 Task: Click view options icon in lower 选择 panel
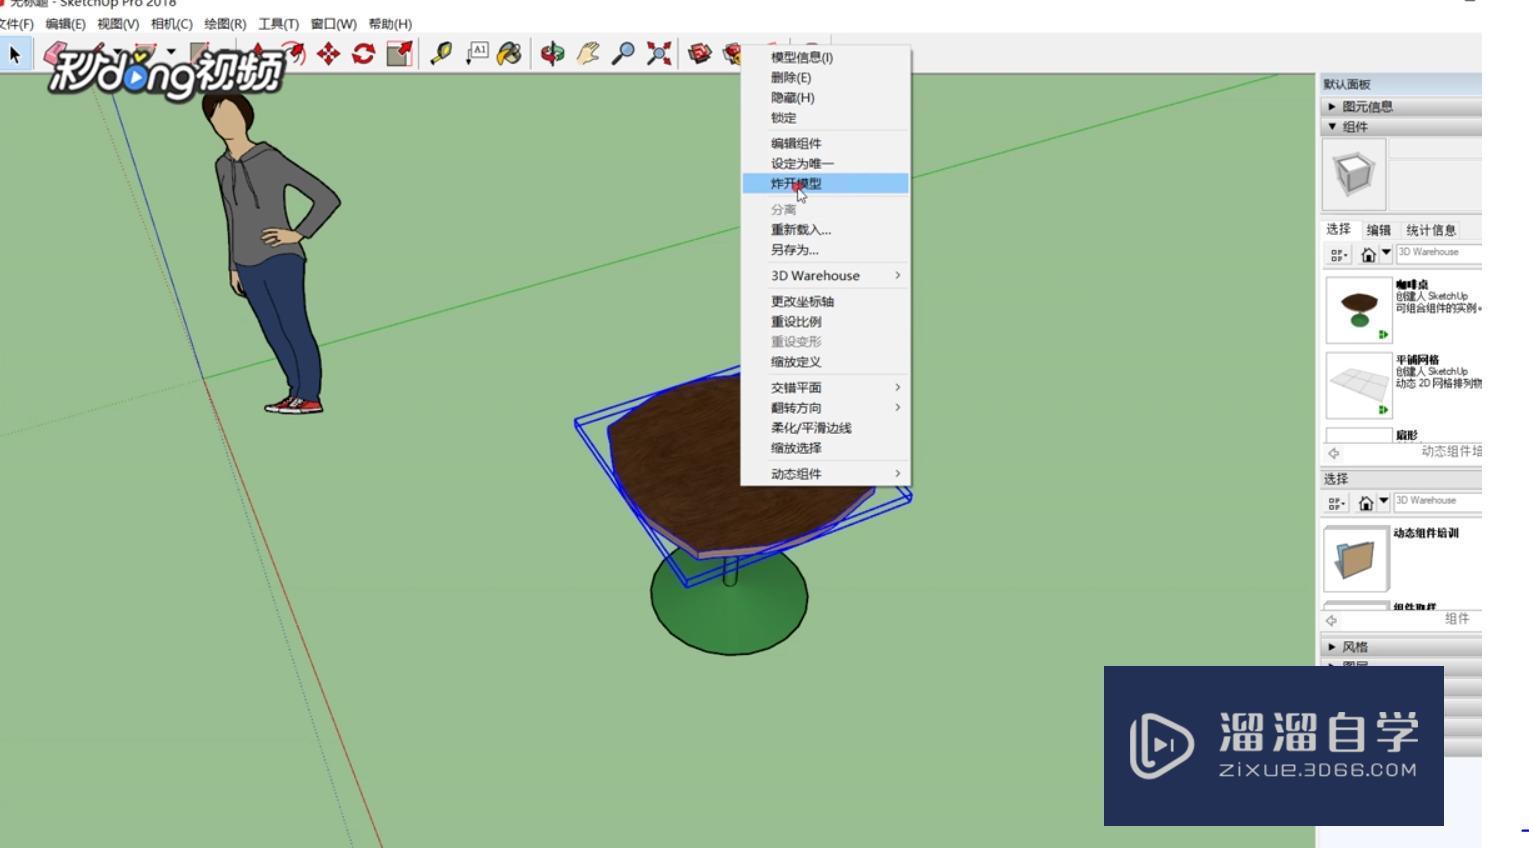[x=1338, y=502]
